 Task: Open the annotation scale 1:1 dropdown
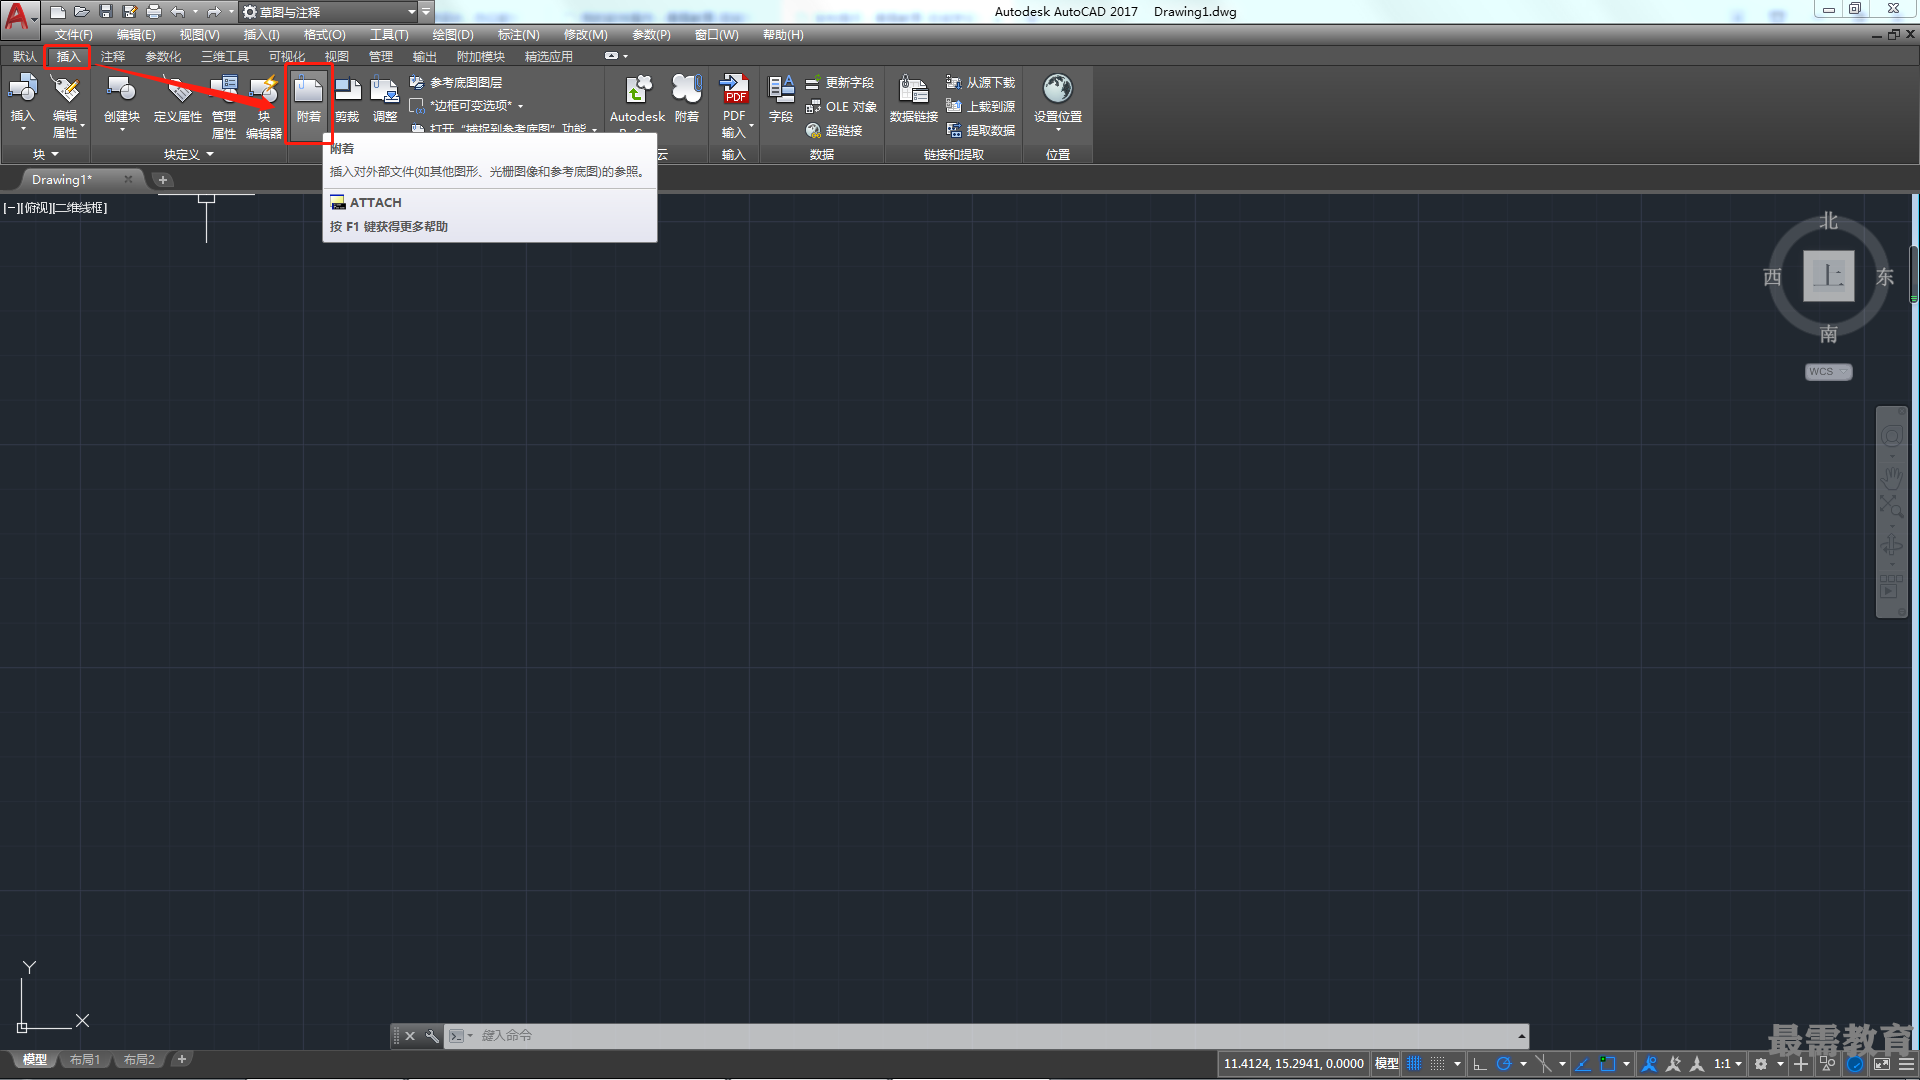tap(1728, 1064)
